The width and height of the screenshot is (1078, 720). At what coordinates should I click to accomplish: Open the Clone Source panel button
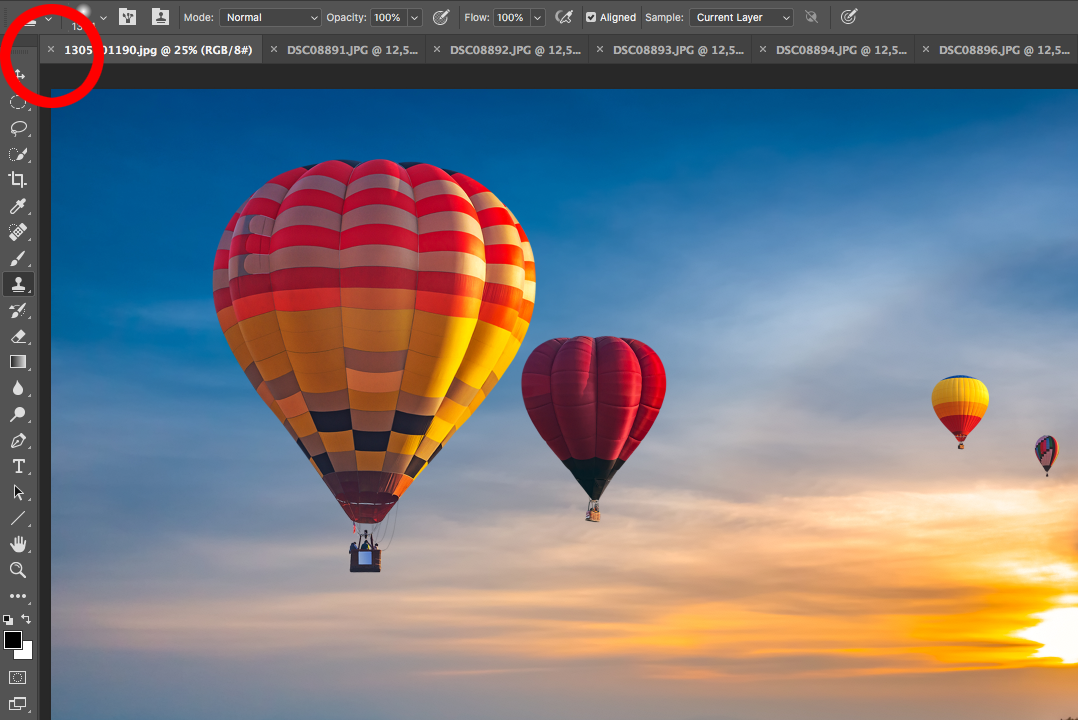(x=160, y=17)
